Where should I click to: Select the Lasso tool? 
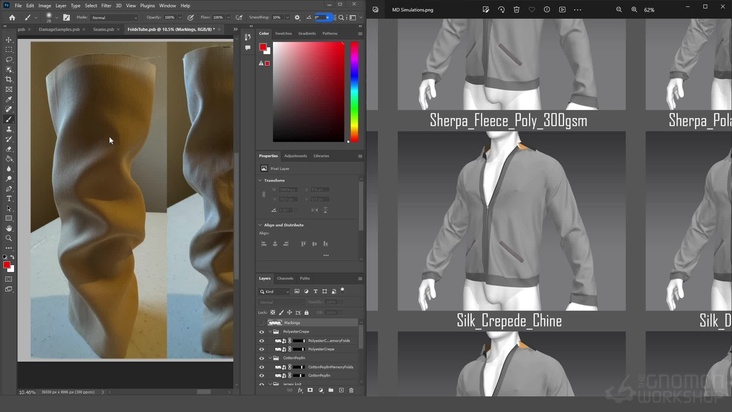(x=9, y=60)
